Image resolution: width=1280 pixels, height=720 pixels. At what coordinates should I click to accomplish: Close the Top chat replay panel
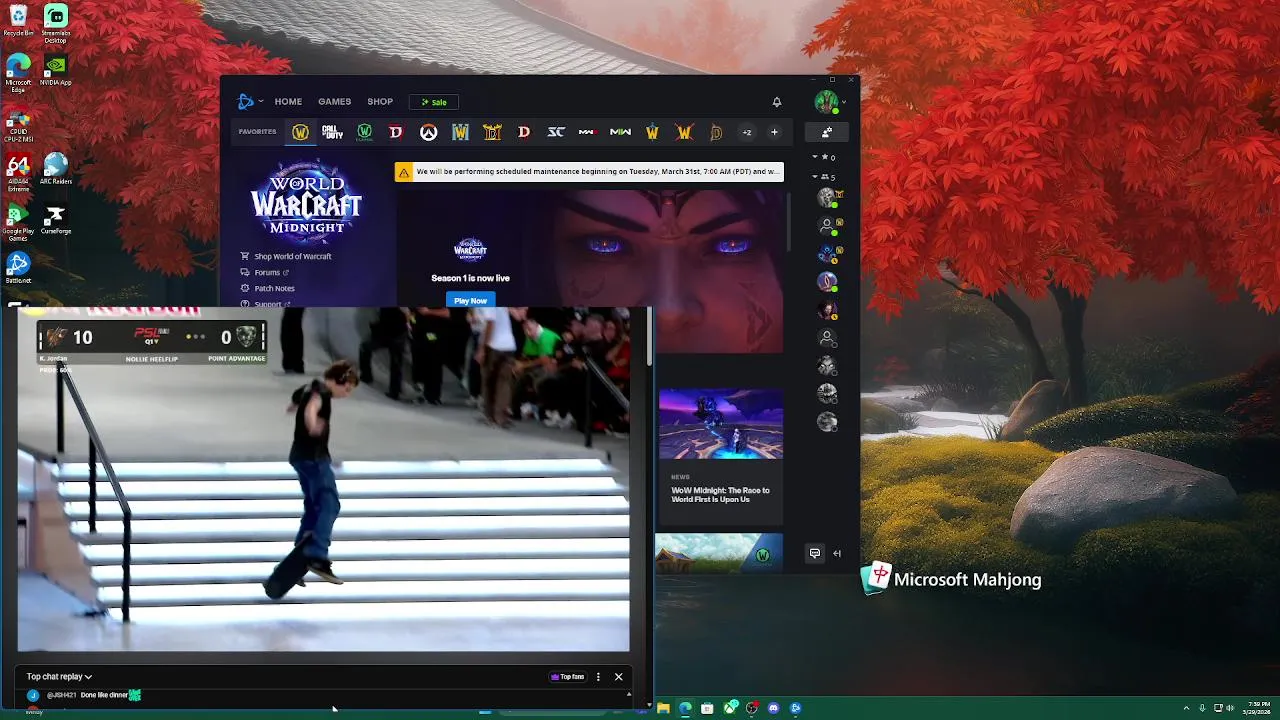pyautogui.click(x=618, y=677)
